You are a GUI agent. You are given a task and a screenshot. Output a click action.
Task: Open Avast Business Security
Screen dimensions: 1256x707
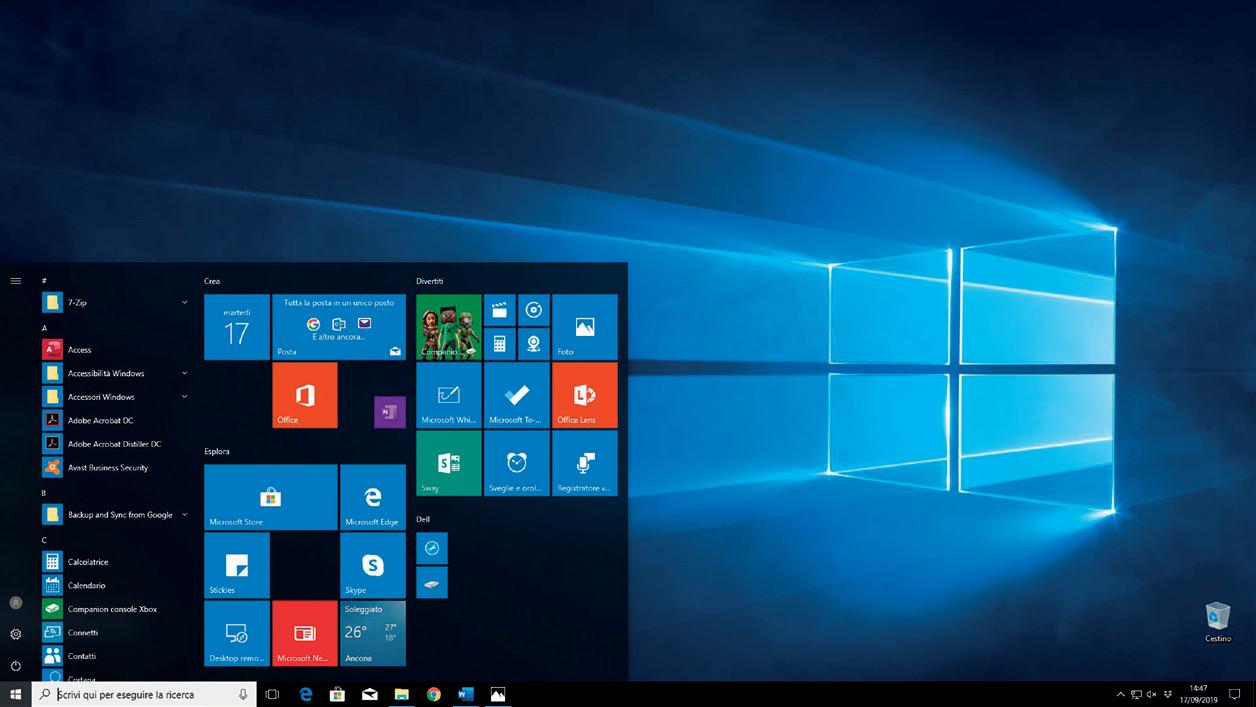tap(115, 467)
